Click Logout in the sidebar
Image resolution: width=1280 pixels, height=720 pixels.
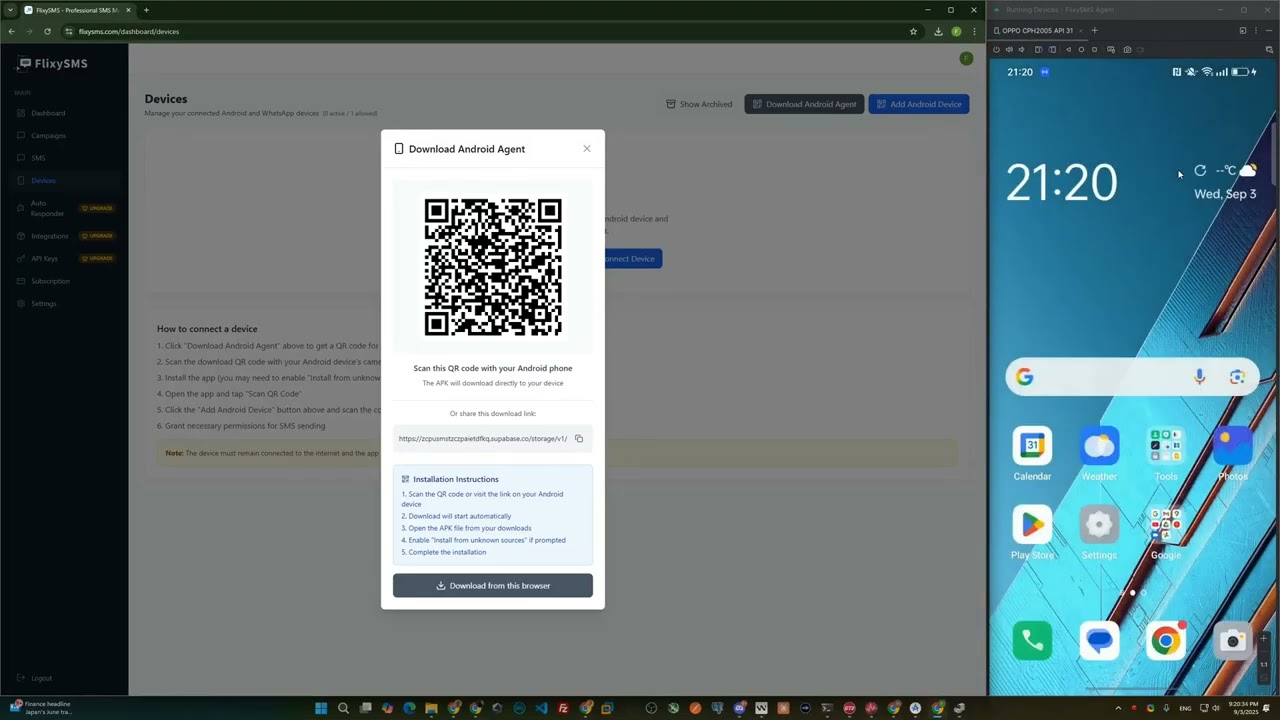[35, 678]
